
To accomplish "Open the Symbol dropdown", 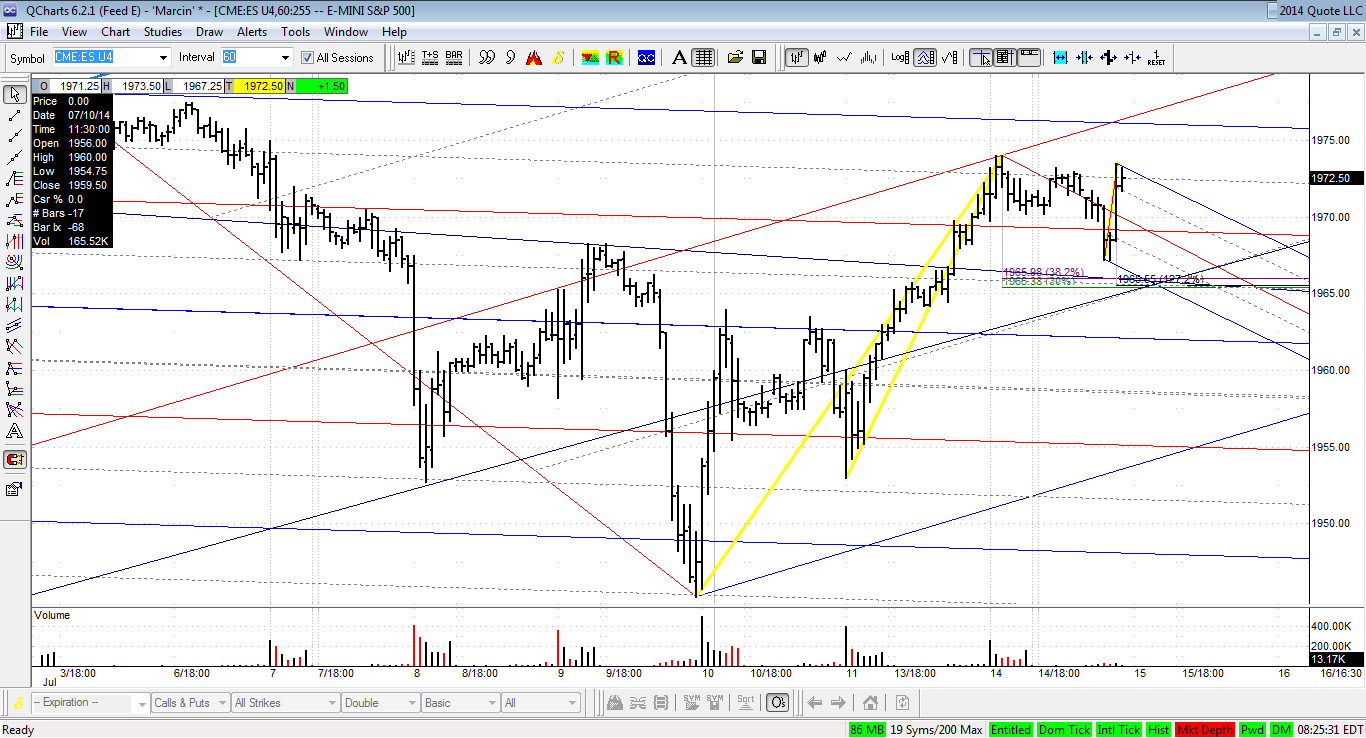I will (x=163, y=58).
